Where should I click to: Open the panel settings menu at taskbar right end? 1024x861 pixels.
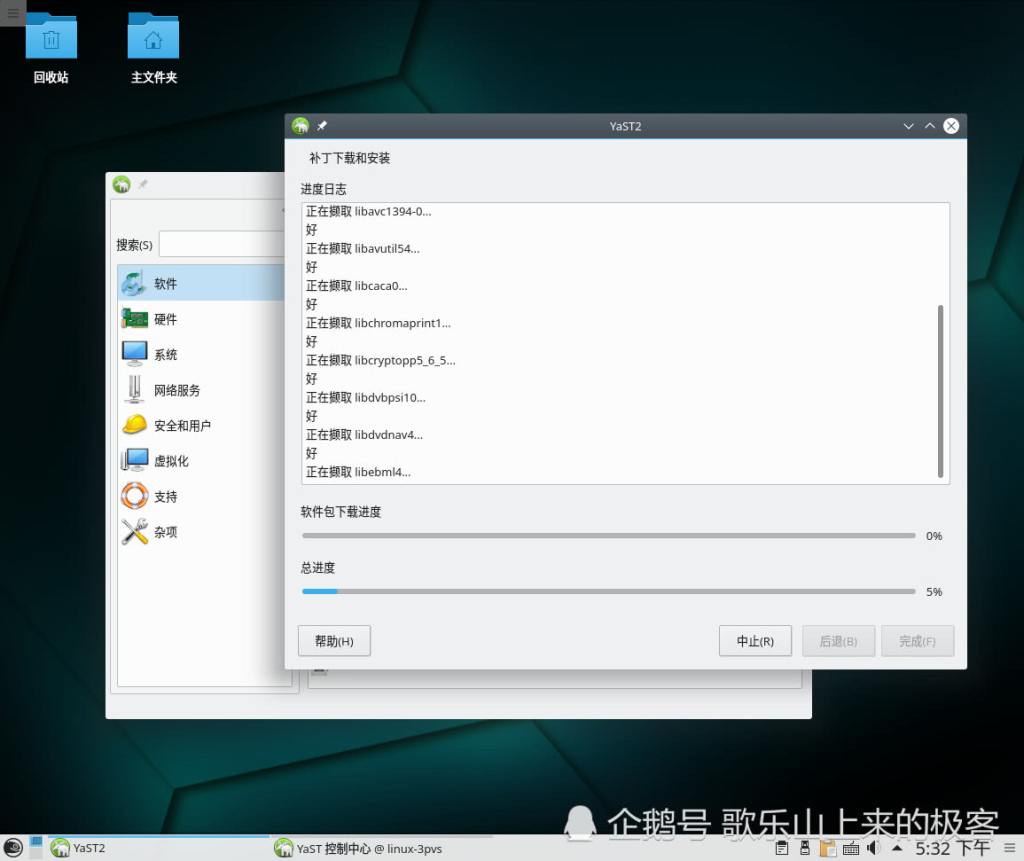1010,848
